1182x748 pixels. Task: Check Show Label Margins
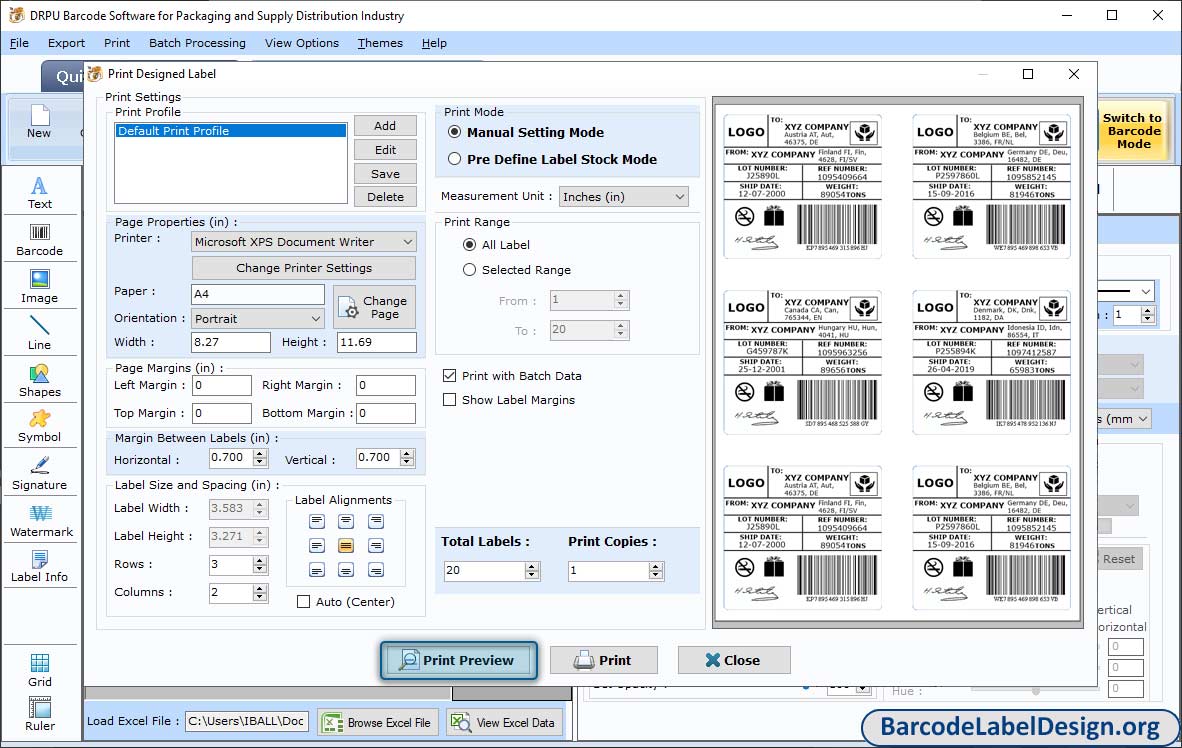(x=450, y=400)
